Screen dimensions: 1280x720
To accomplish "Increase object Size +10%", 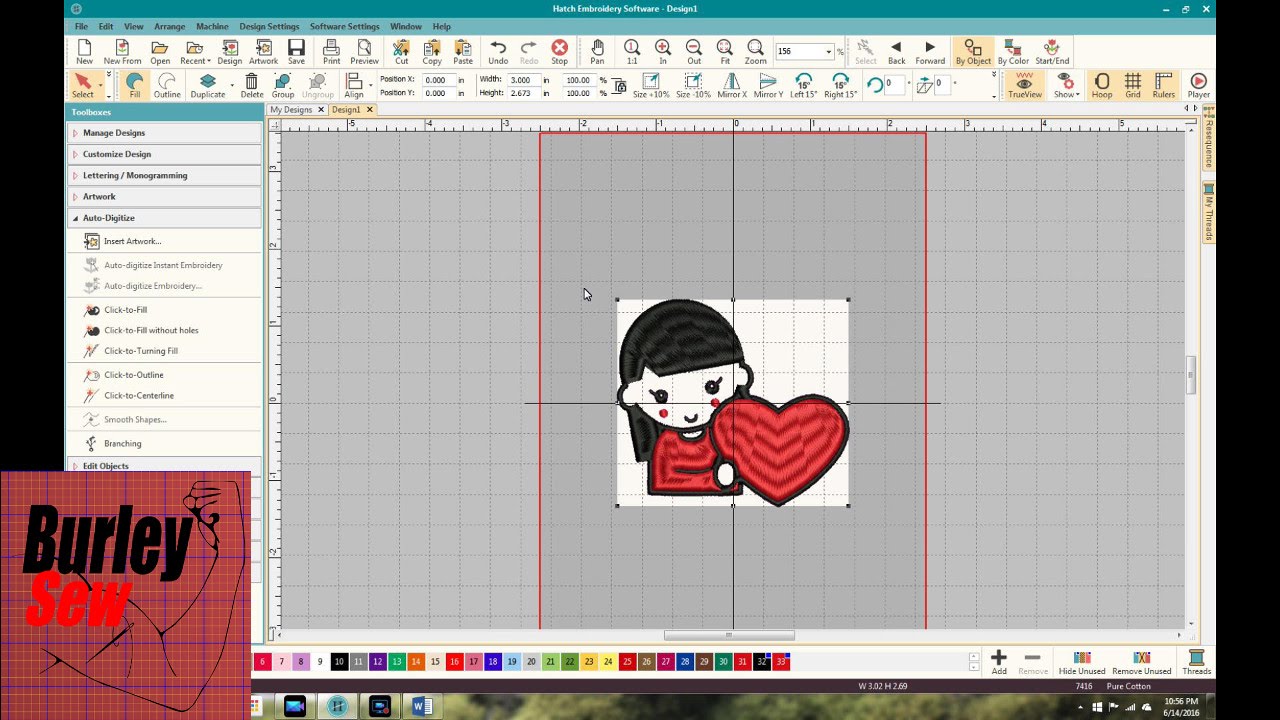I will [651, 86].
